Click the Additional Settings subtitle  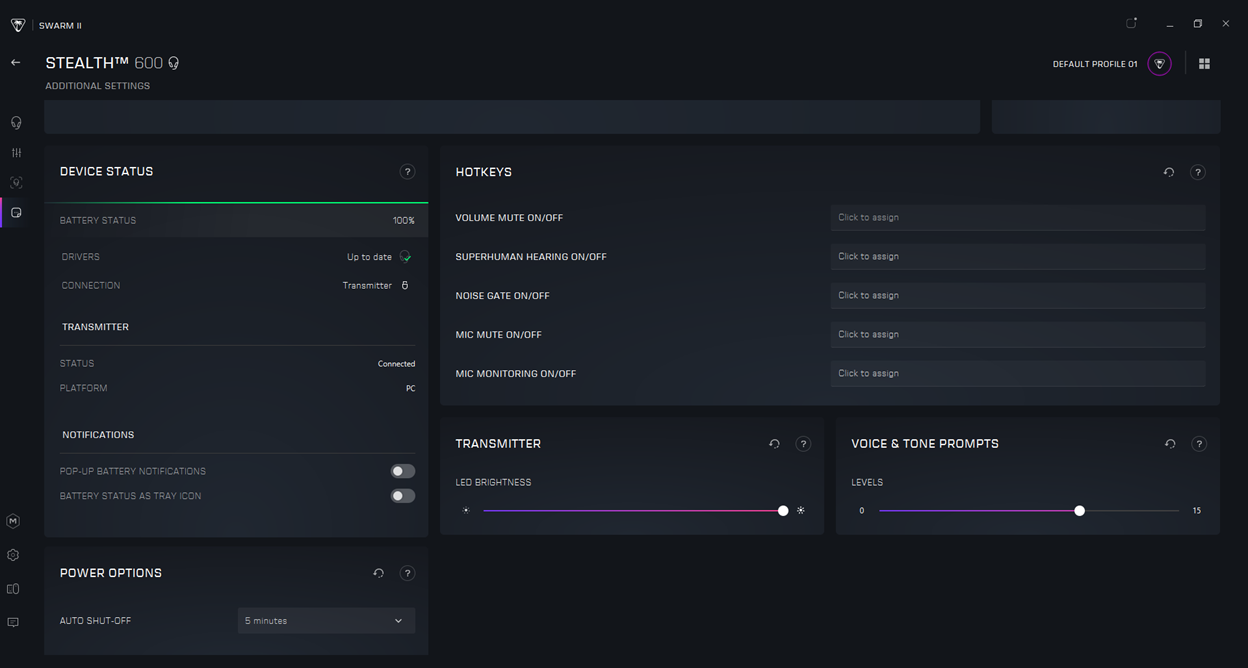[98, 86]
